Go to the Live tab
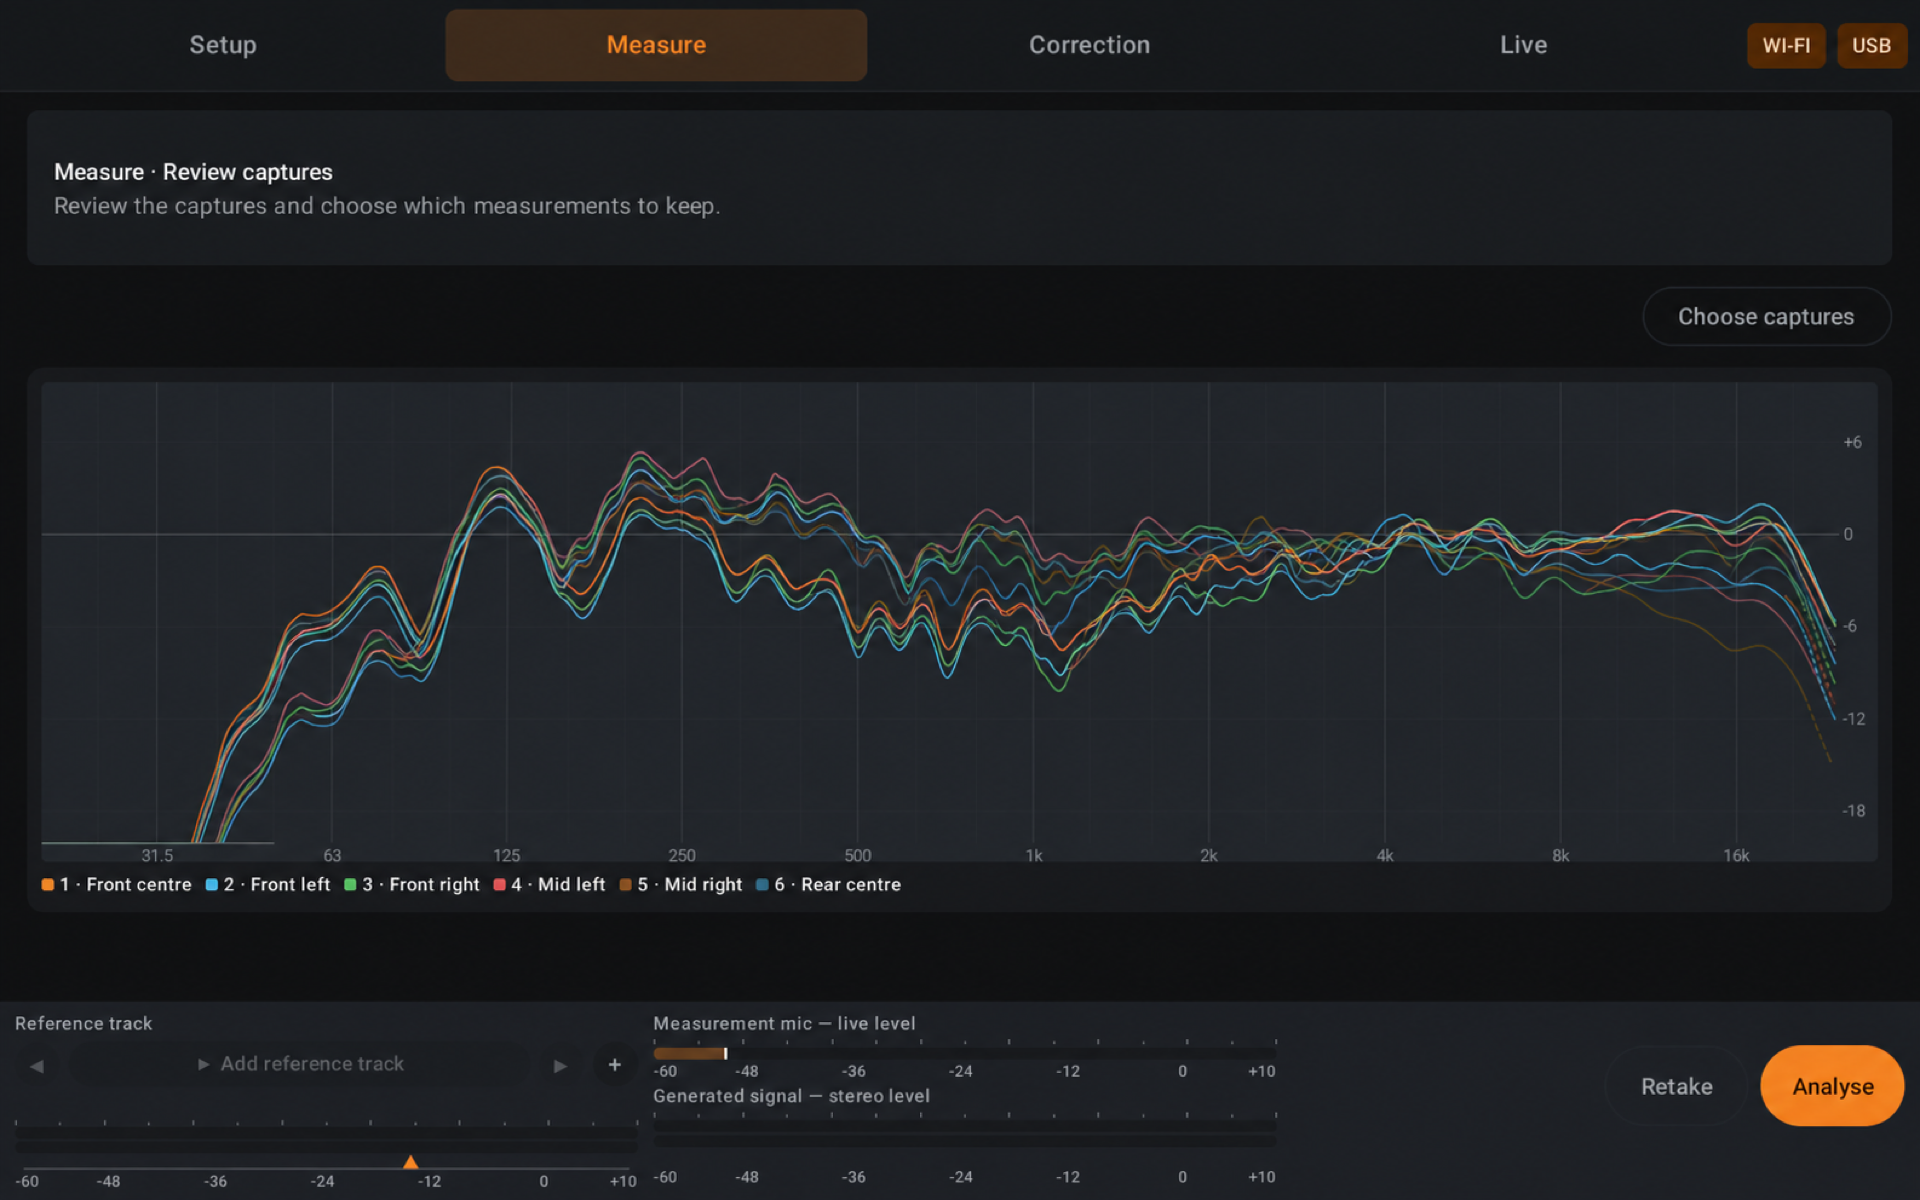This screenshot has width=1920, height=1200. (1523, 45)
